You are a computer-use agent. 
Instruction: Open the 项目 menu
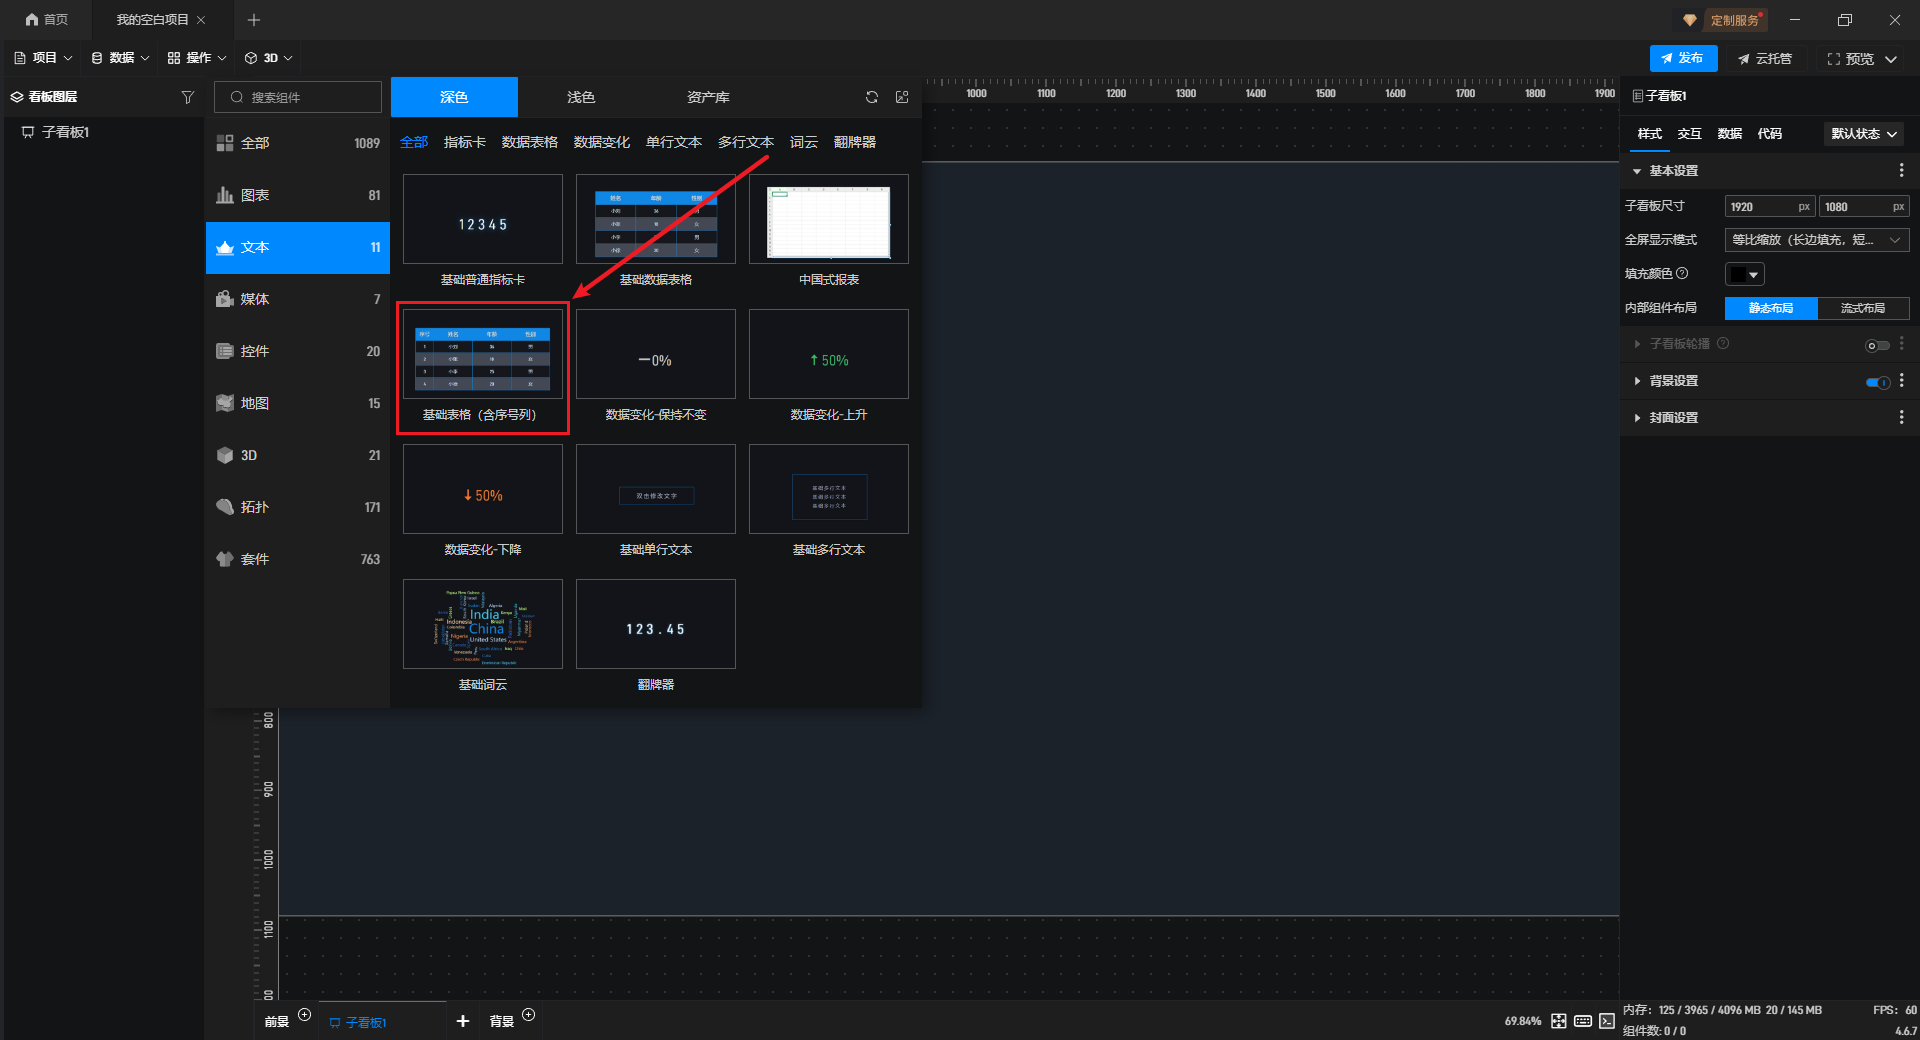pos(43,58)
